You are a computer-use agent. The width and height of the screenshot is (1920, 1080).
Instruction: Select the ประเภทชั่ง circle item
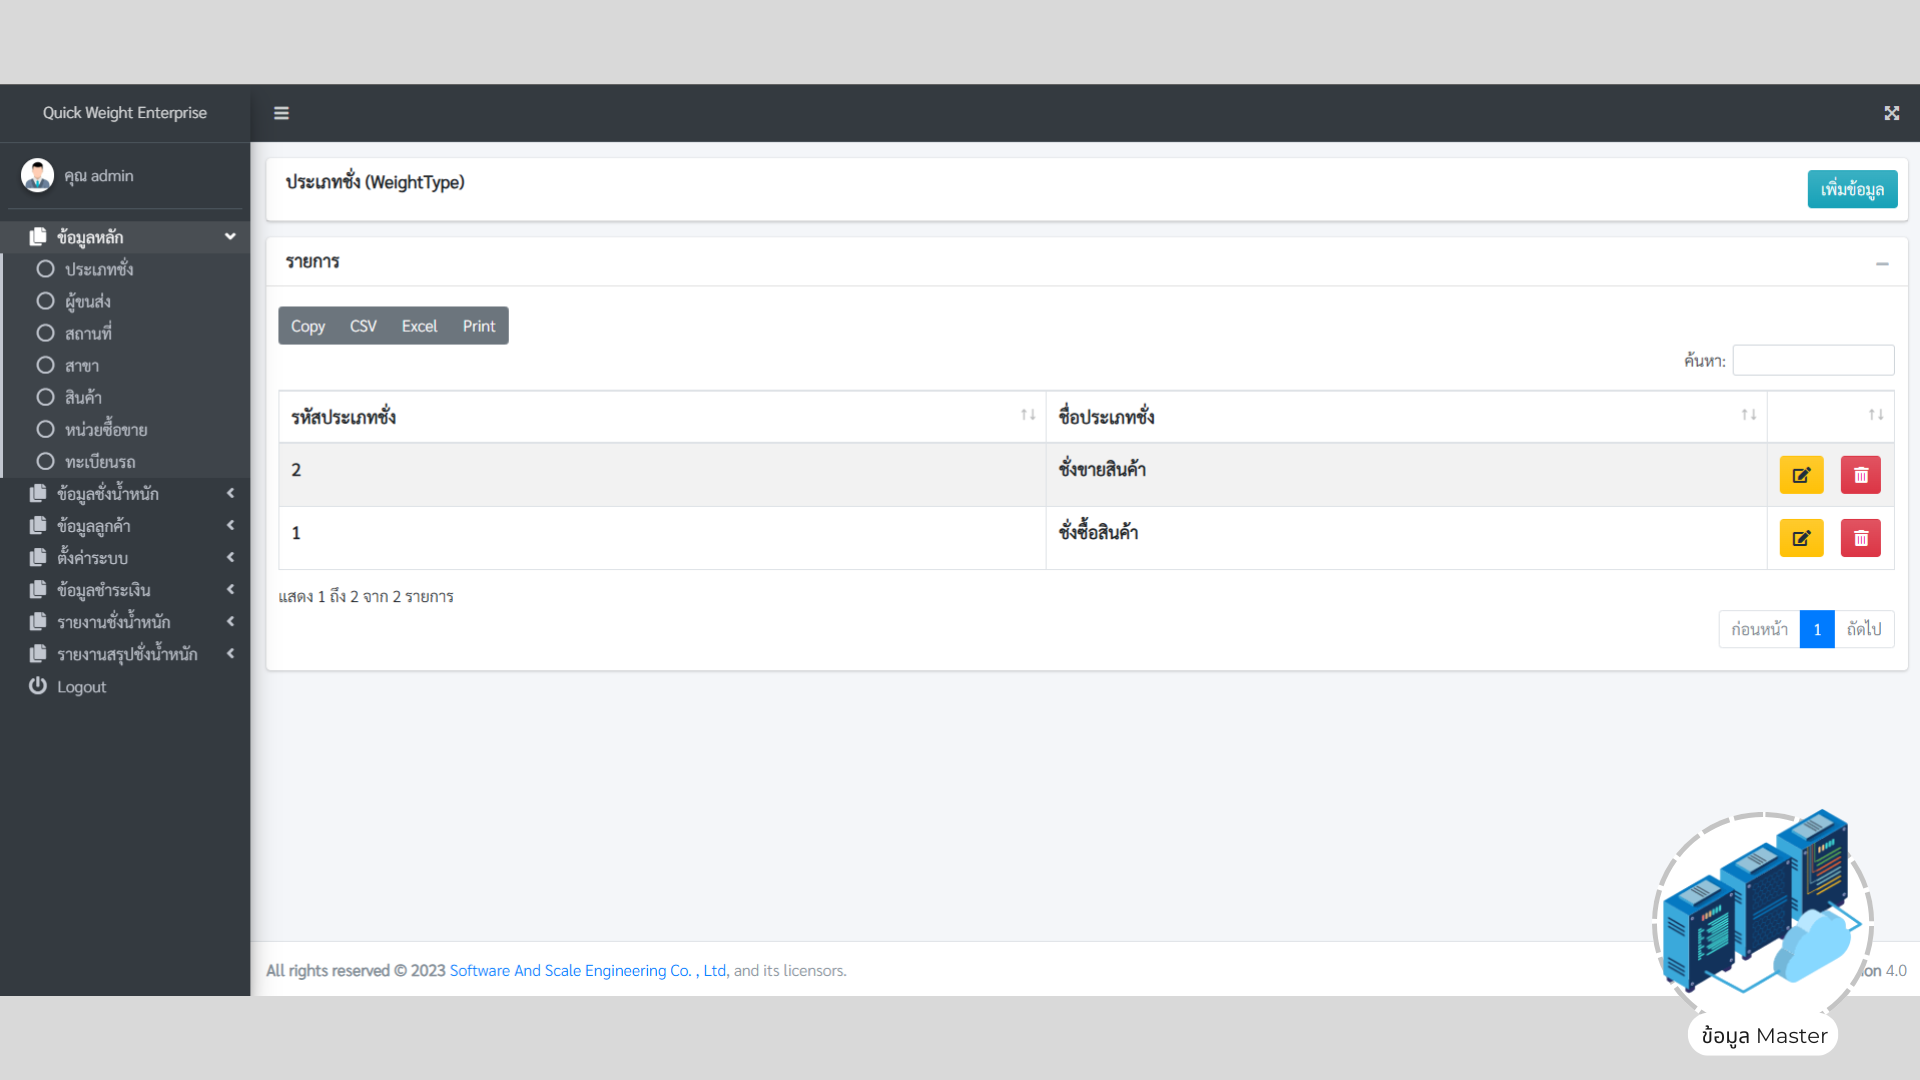[x=45, y=269]
